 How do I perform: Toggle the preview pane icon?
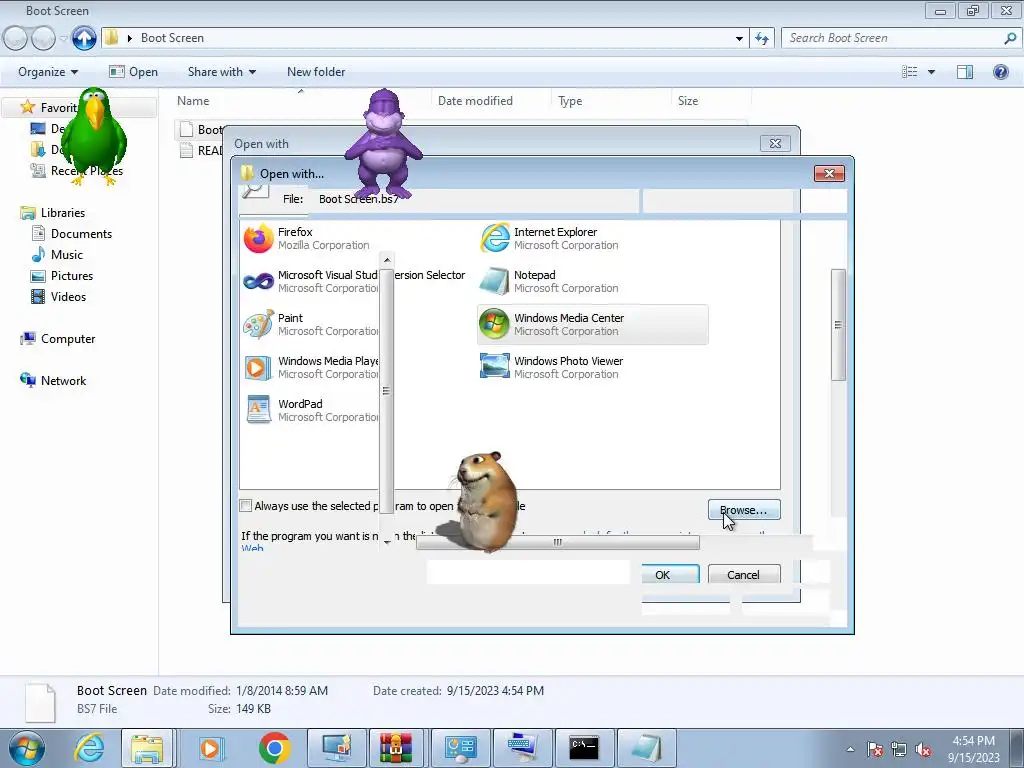tap(965, 72)
